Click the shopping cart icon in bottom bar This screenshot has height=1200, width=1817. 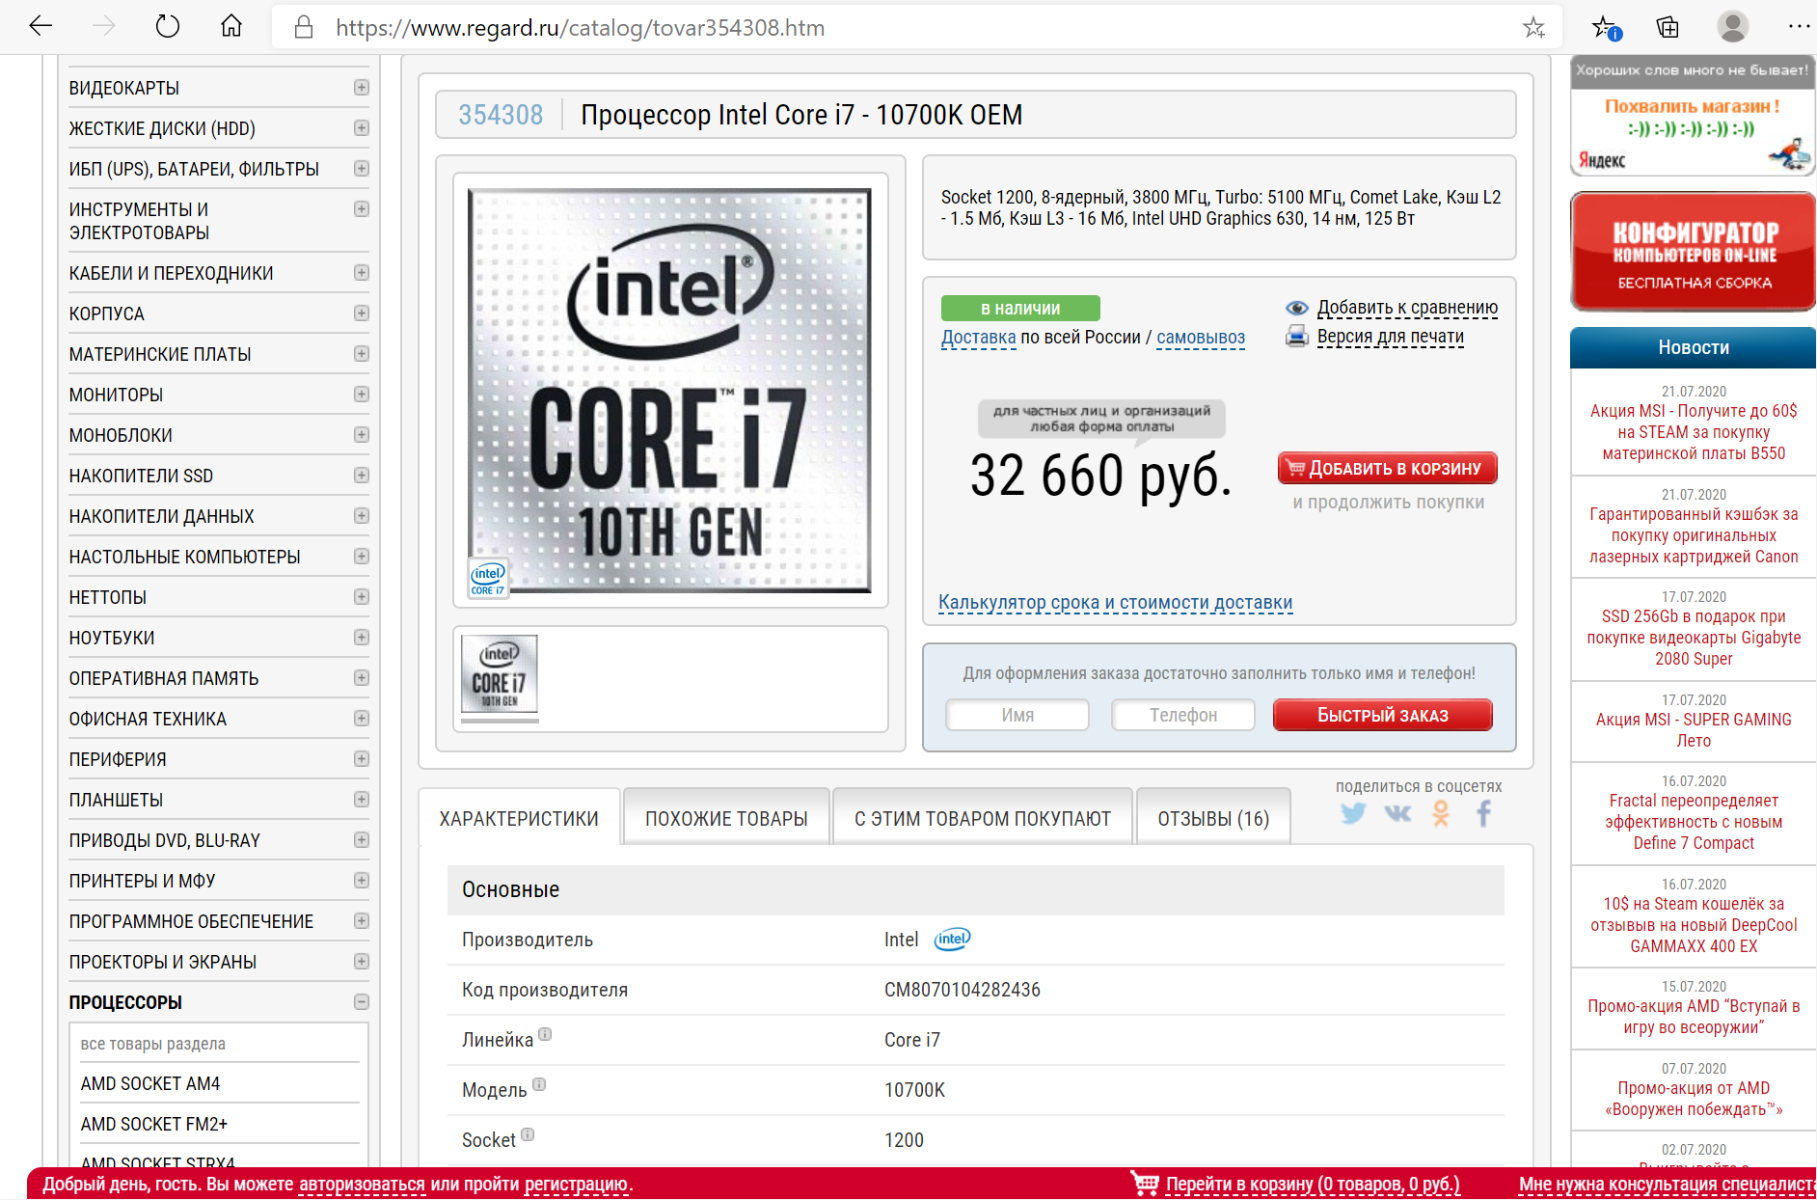tap(1145, 1183)
